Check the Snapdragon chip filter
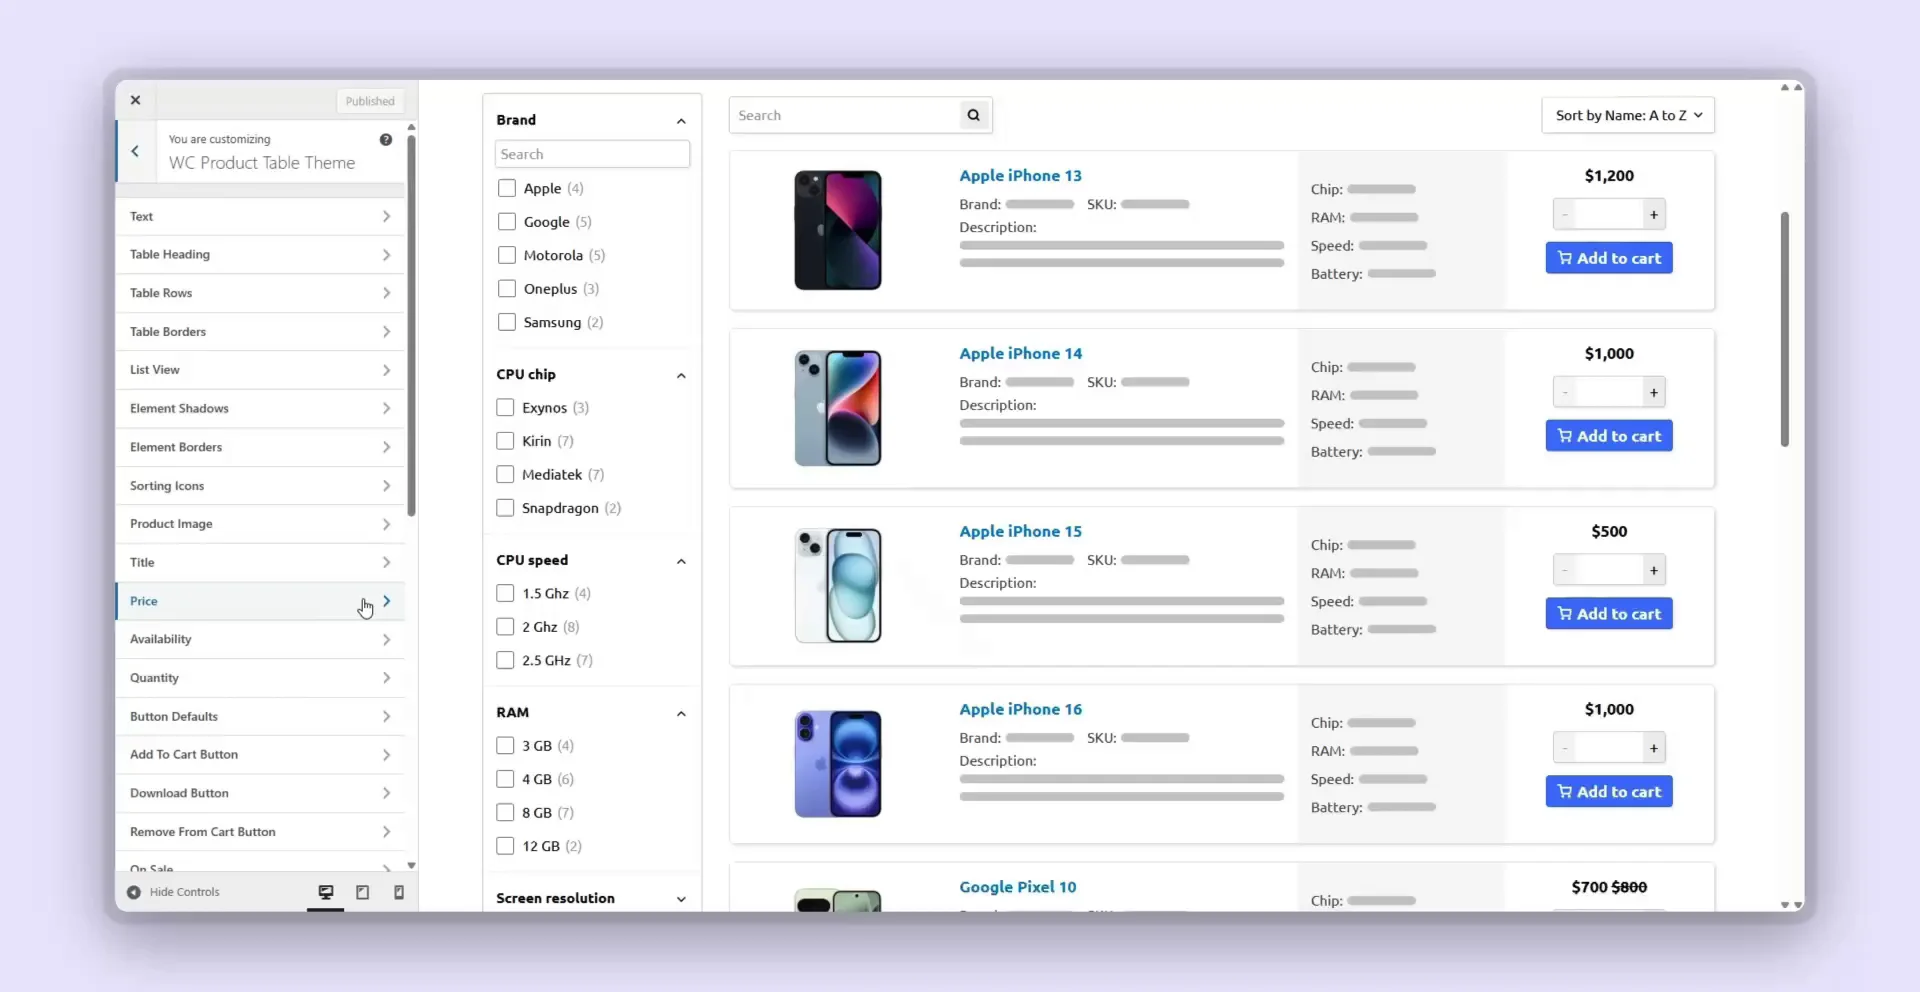 [505, 508]
